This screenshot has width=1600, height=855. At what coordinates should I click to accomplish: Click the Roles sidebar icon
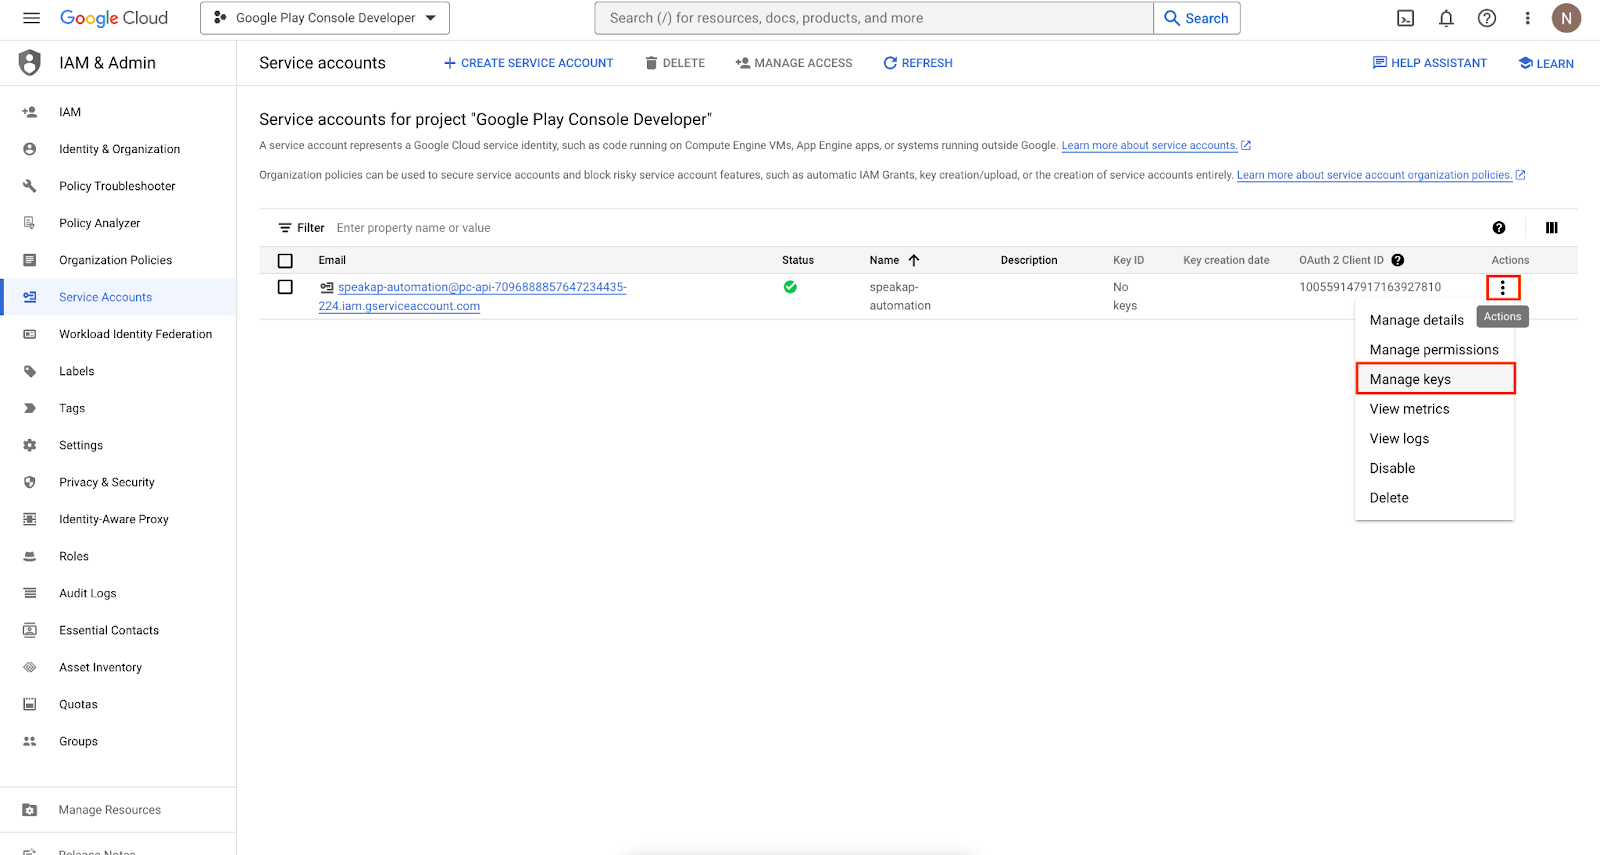[30, 556]
